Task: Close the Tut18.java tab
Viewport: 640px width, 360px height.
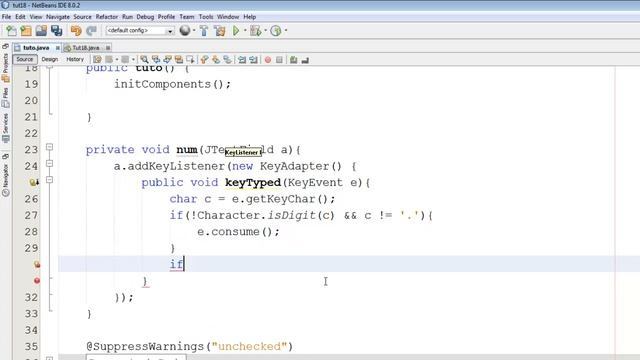Action: click(x=108, y=48)
